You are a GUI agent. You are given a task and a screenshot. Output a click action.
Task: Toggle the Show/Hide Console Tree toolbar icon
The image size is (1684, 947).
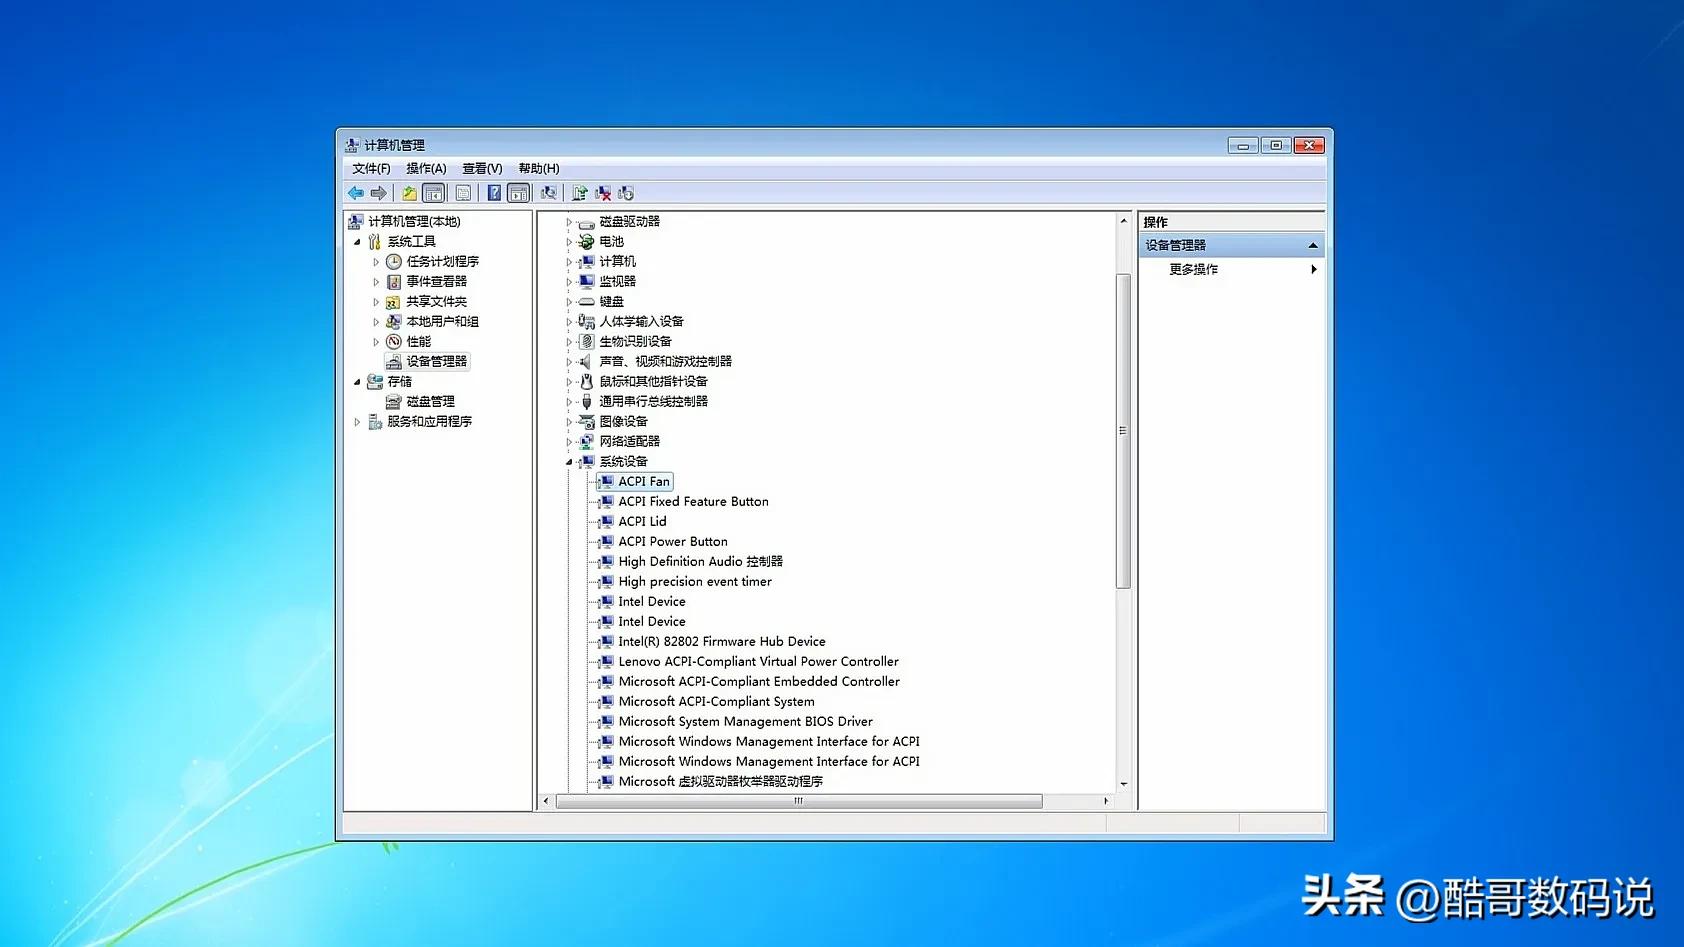(433, 193)
